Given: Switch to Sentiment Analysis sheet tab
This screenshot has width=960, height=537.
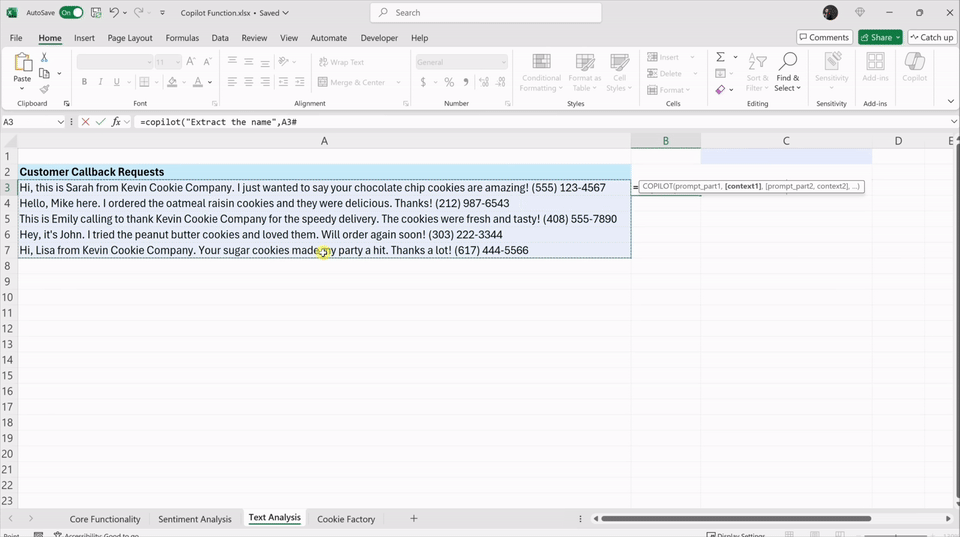Looking at the screenshot, I should tap(194, 519).
